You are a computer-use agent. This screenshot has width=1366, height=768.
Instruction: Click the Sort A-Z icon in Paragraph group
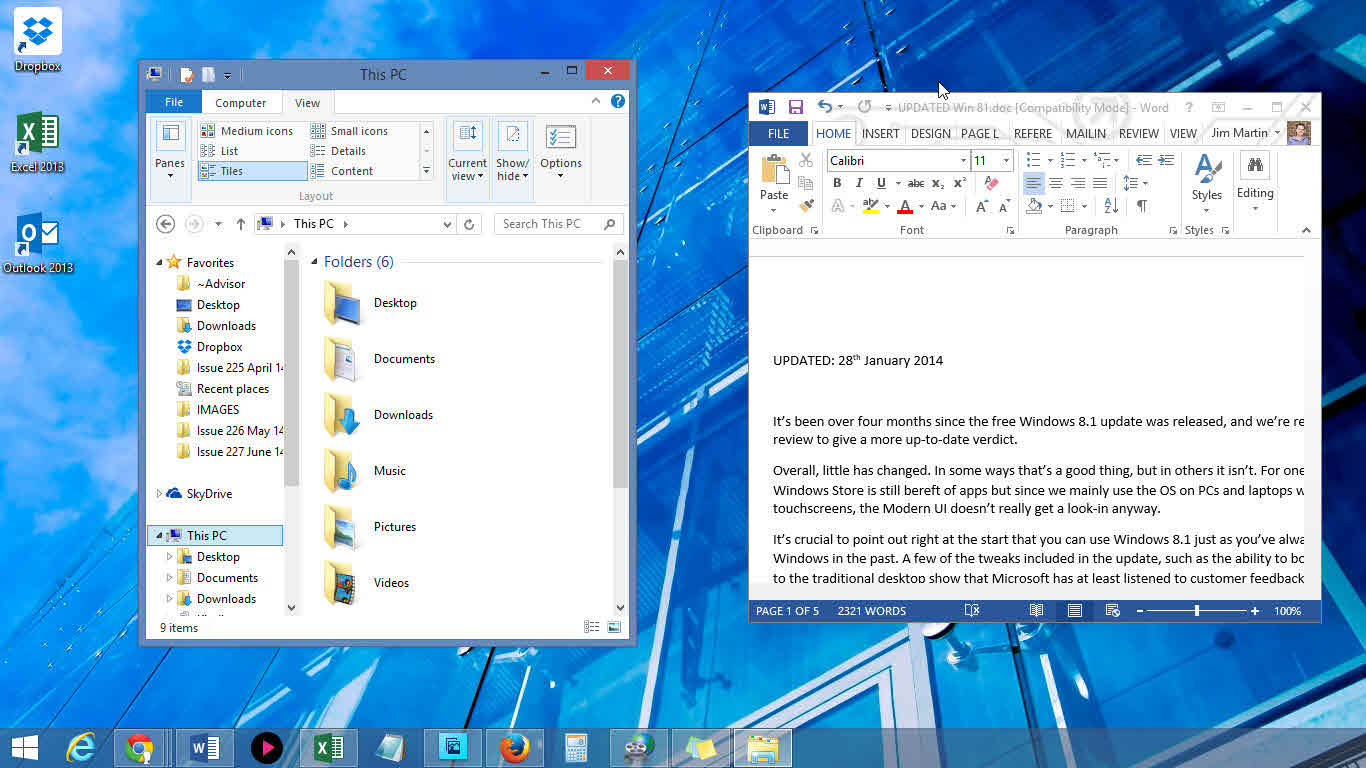click(1111, 206)
